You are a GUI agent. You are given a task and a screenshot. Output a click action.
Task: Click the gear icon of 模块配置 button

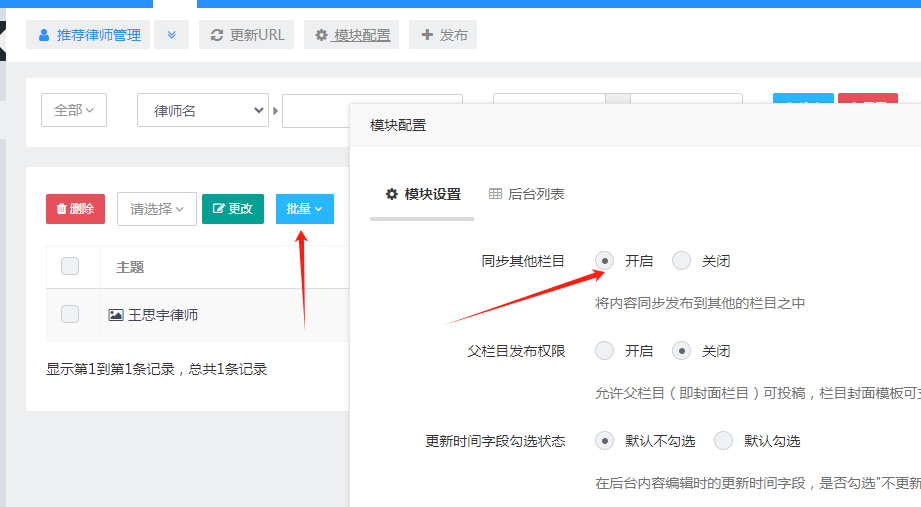pyautogui.click(x=321, y=35)
